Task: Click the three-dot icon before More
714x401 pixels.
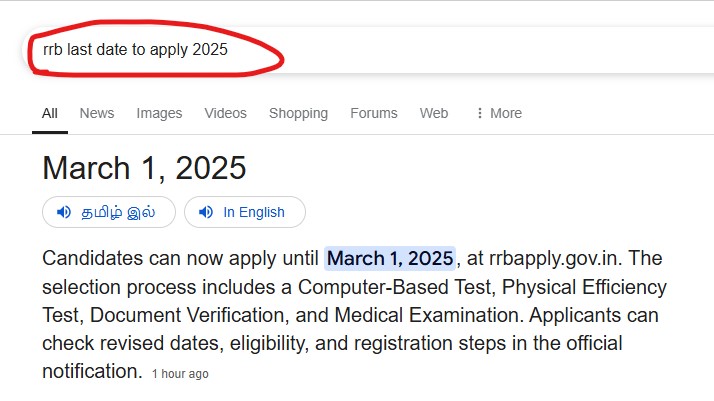Action: pos(479,113)
